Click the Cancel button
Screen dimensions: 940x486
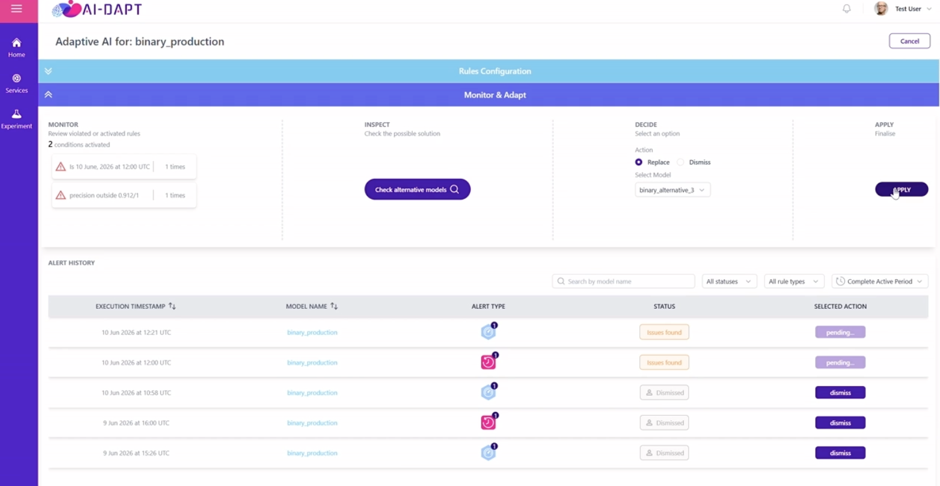(909, 41)
